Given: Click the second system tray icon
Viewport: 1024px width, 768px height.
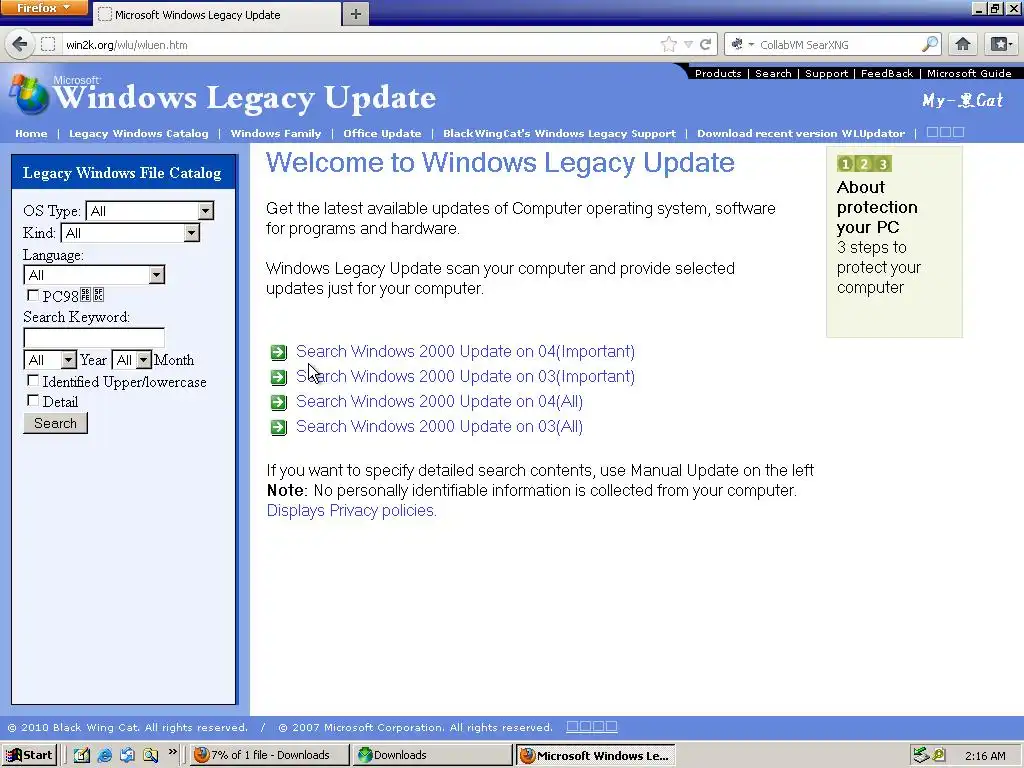Looking at the screenshot, I should tap(938, 755).
